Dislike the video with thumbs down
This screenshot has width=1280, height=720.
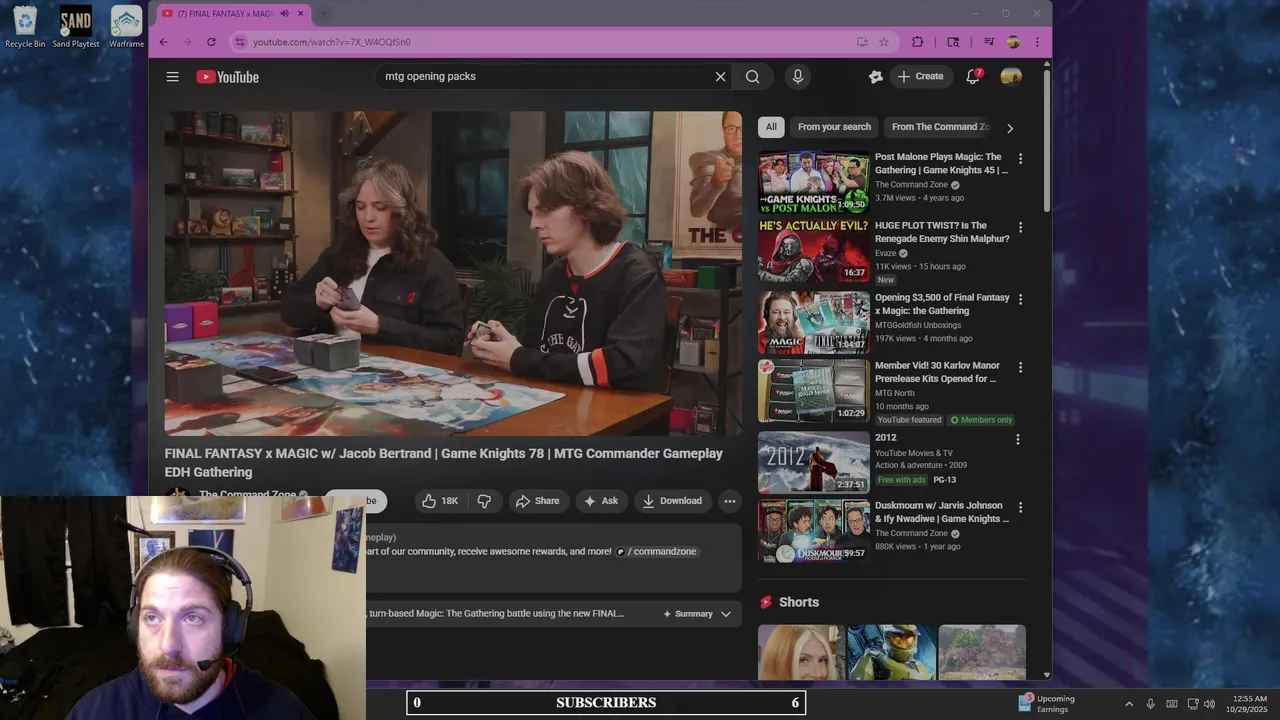[x=484, y=501]
